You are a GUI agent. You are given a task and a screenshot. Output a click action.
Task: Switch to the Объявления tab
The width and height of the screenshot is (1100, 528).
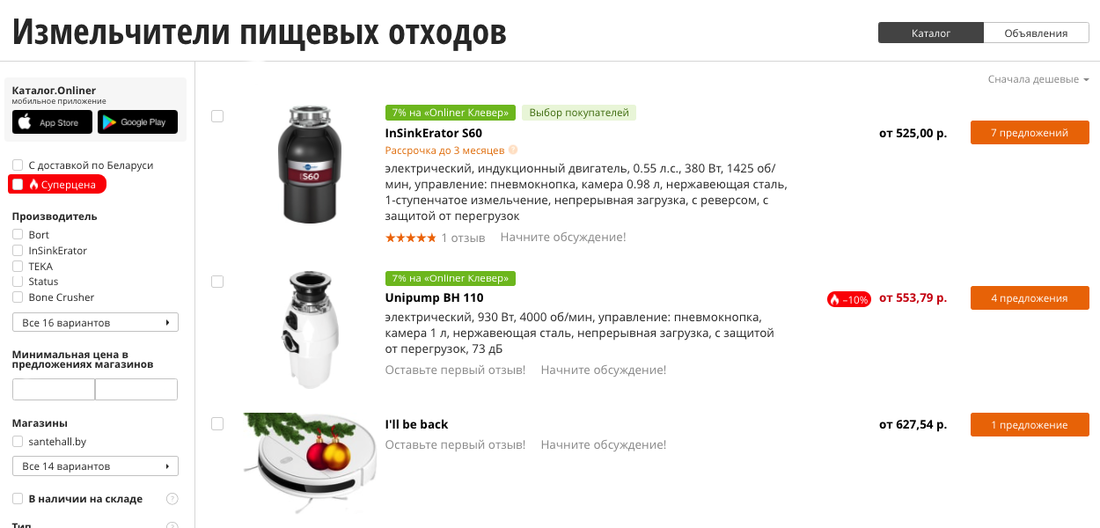coord(1035,33)
